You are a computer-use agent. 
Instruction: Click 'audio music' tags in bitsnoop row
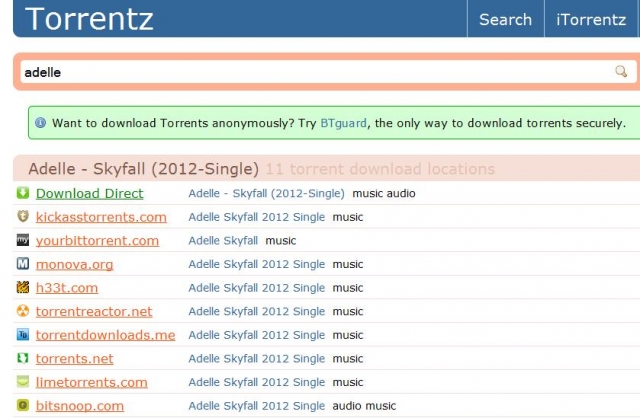pyautogui.click(x=364, y=406)
